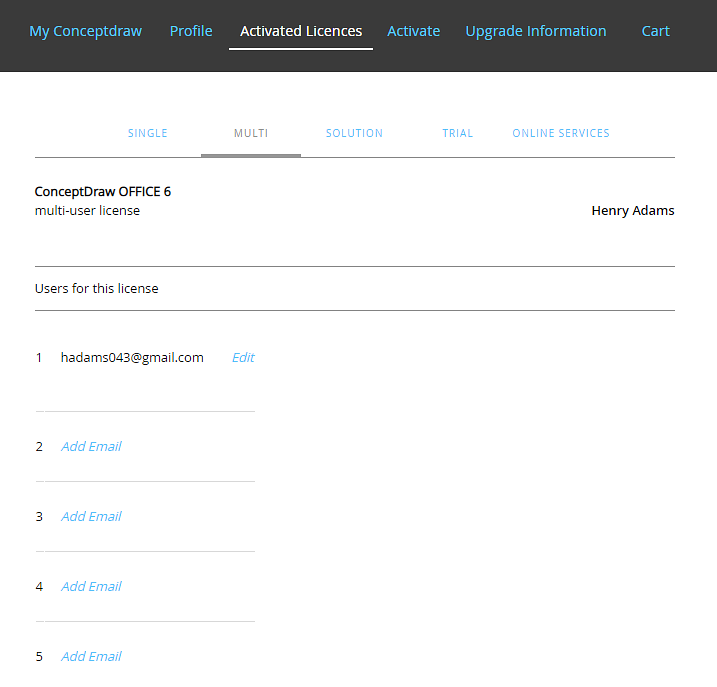Add Email for user slot 4
The height and width of the screenshot is (687, 717).
click(x=91, y=586)
